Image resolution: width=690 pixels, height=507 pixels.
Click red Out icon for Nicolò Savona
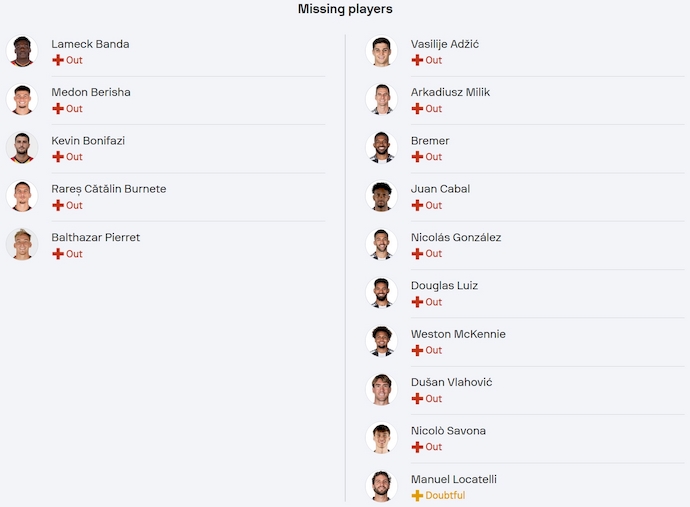(x=417, y=447)
